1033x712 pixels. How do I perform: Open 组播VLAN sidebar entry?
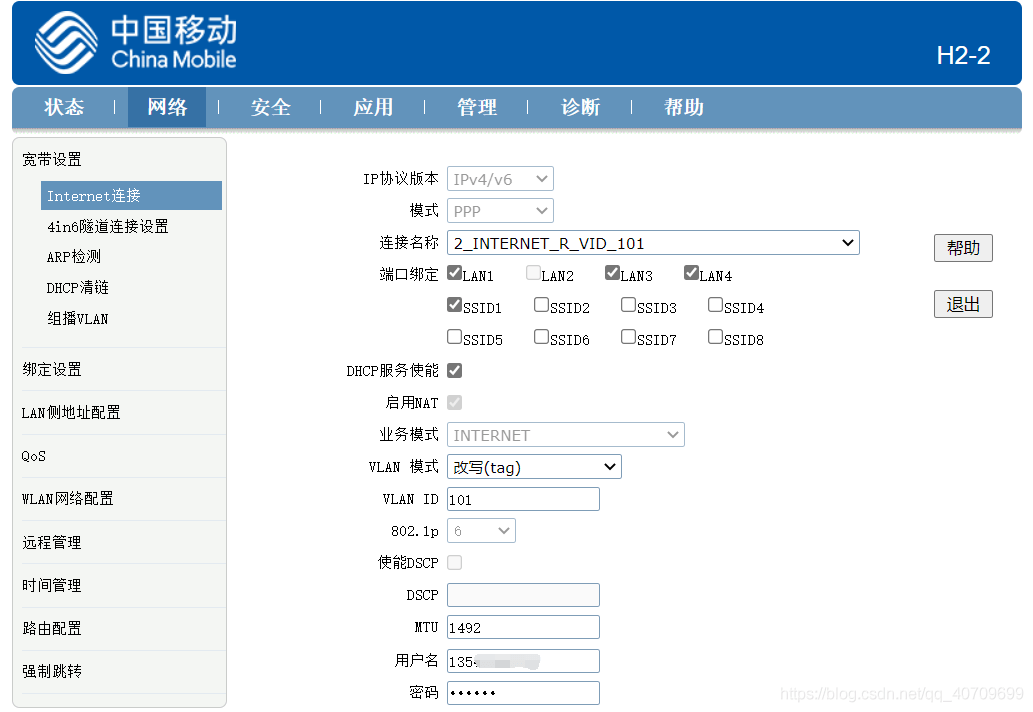77,318
